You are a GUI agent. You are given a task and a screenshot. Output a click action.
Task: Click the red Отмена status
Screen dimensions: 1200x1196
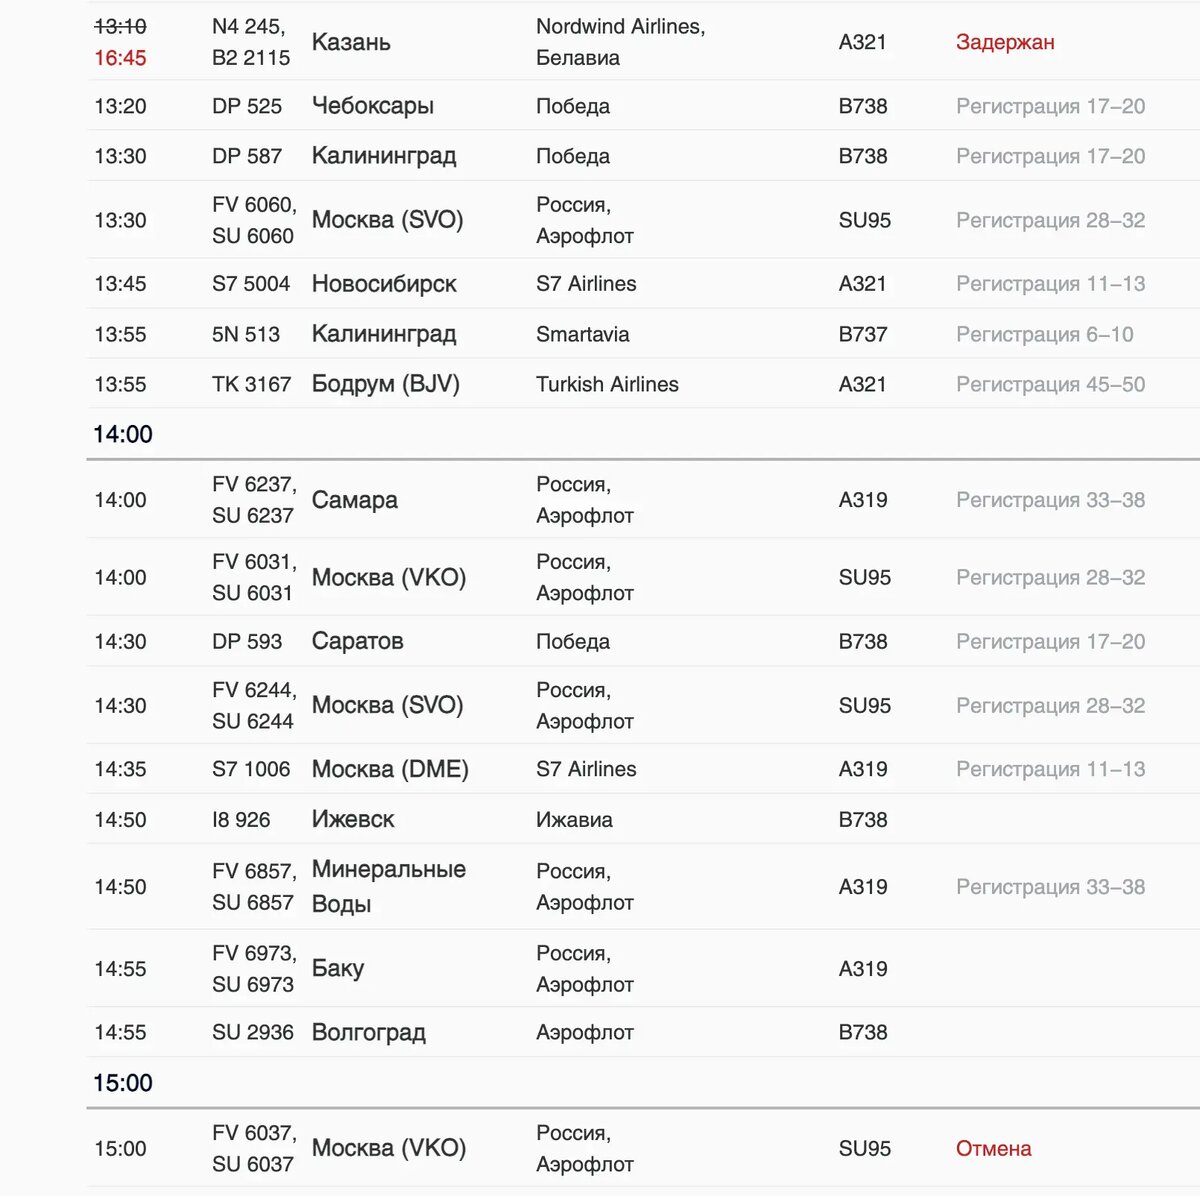coord(993,1148)
